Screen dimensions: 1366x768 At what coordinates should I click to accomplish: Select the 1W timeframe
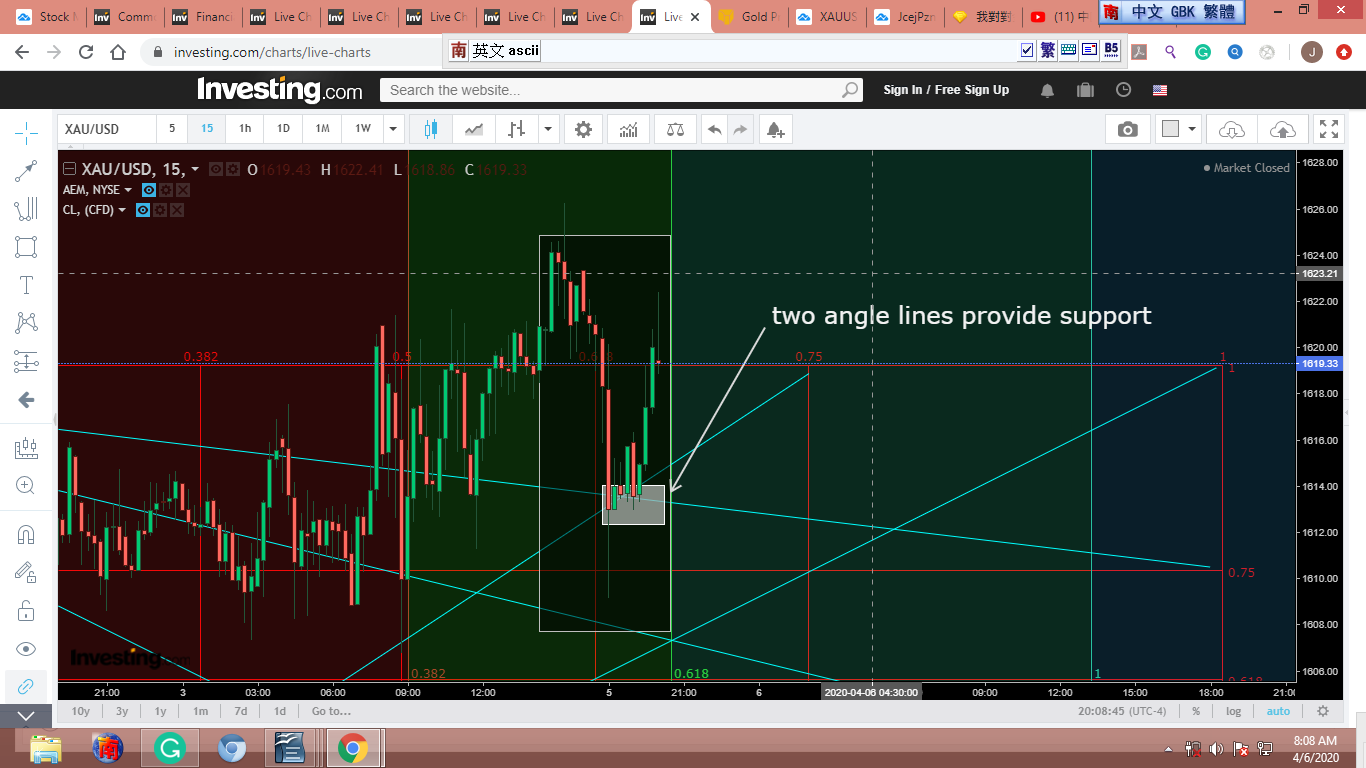pyautogui.click(x=362, y=129)
